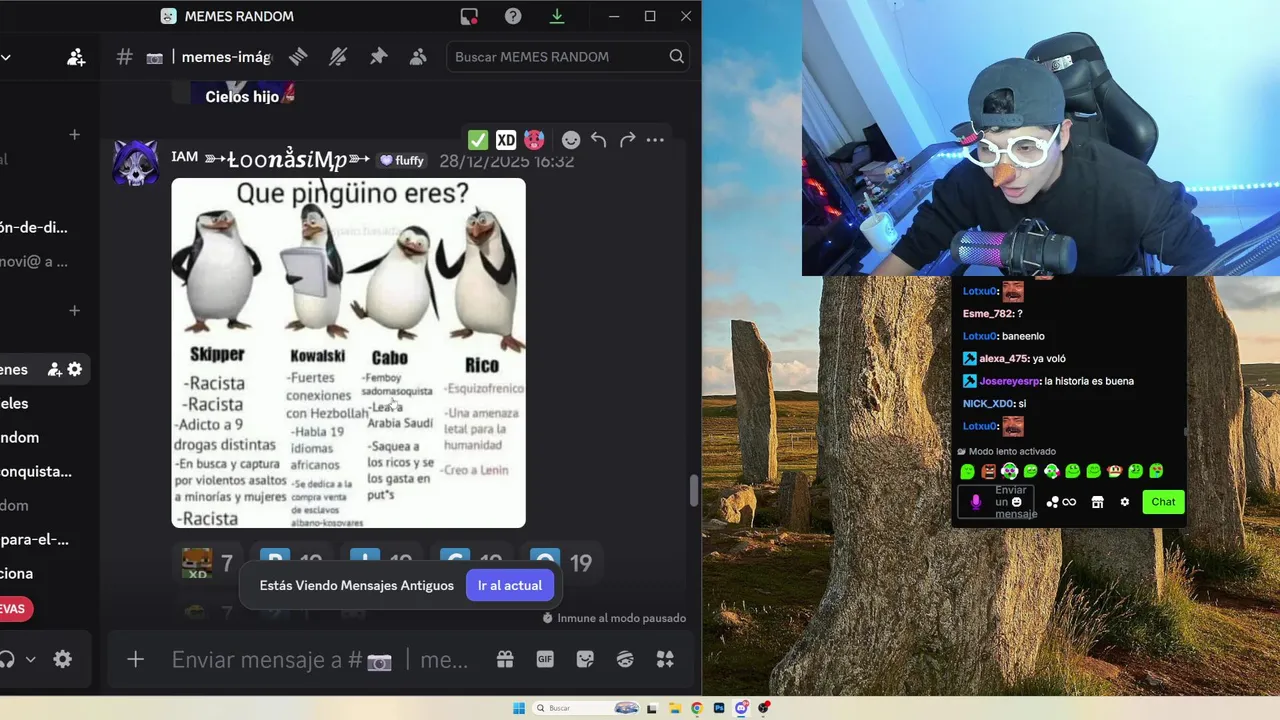React with the red devil face emoji

[x=534, y=140]
